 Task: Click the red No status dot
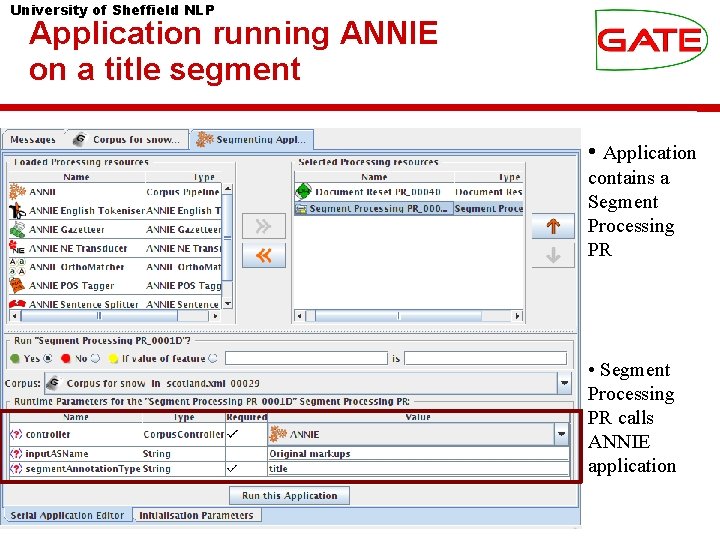65,358
